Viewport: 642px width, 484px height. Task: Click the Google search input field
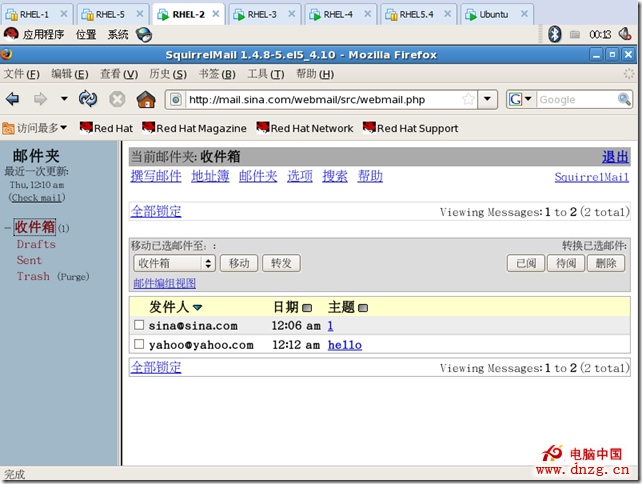coord(576,100)
